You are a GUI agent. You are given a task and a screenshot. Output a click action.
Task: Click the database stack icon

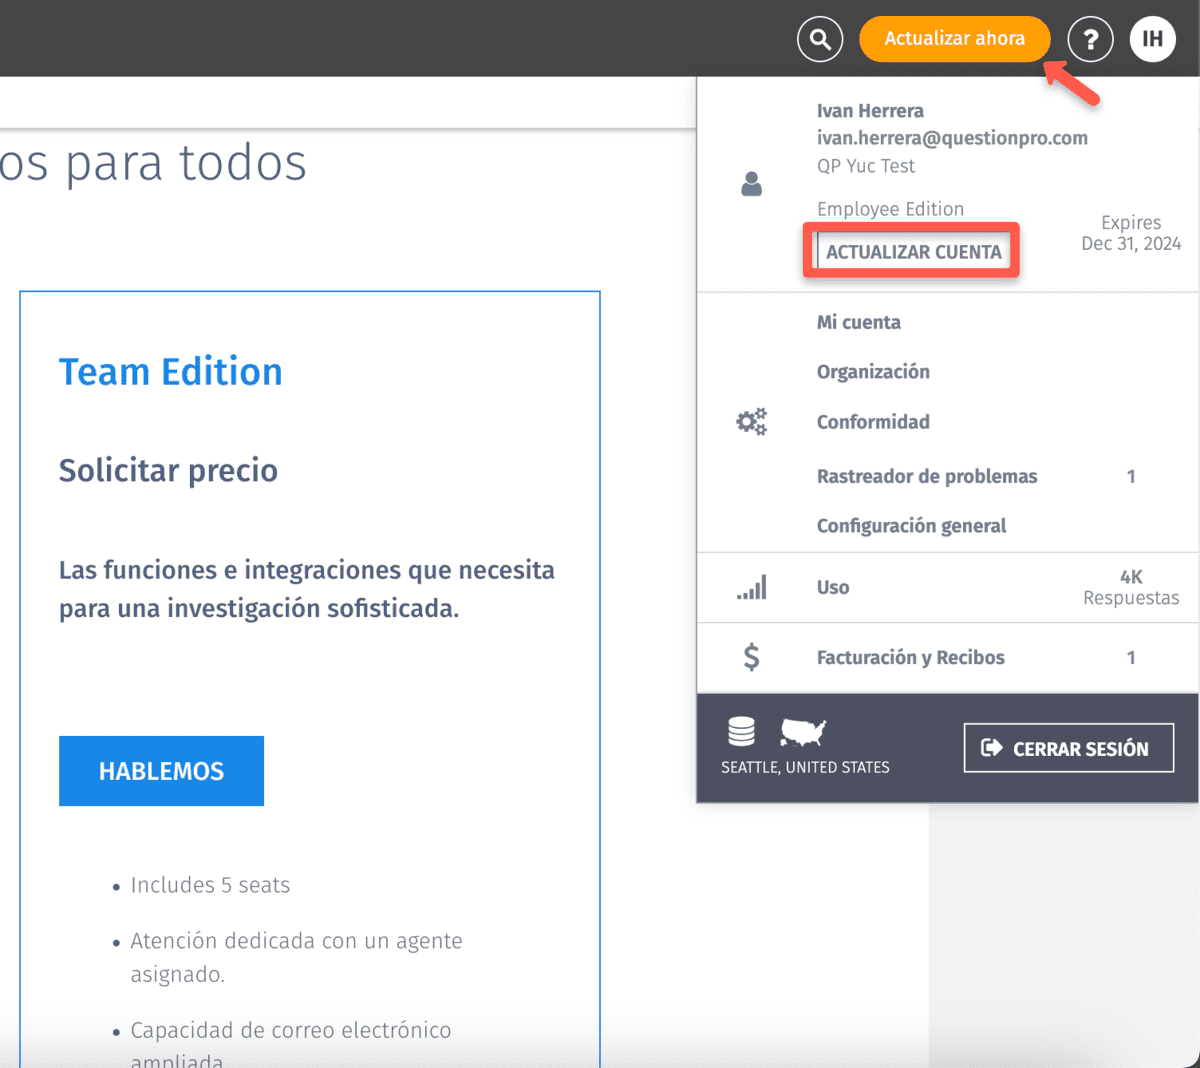coord(741,732)
